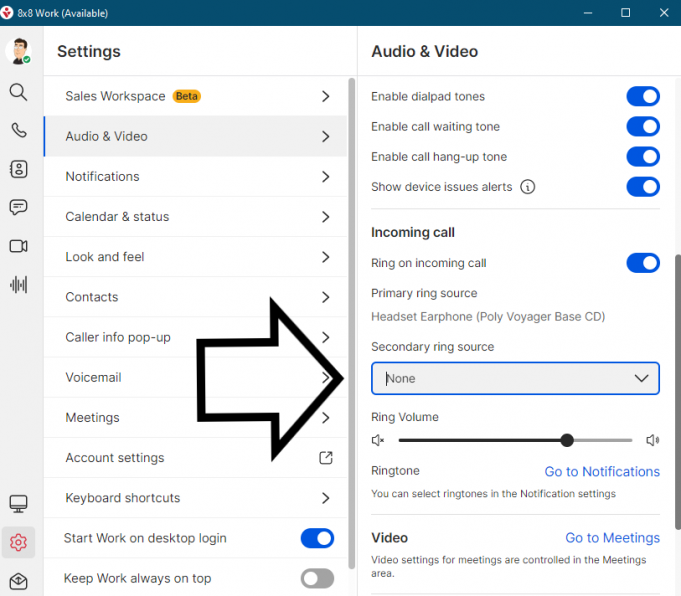Open the video meetings camera icon
The height and width of the screenshot is (596, 681).
coord(18,246)
